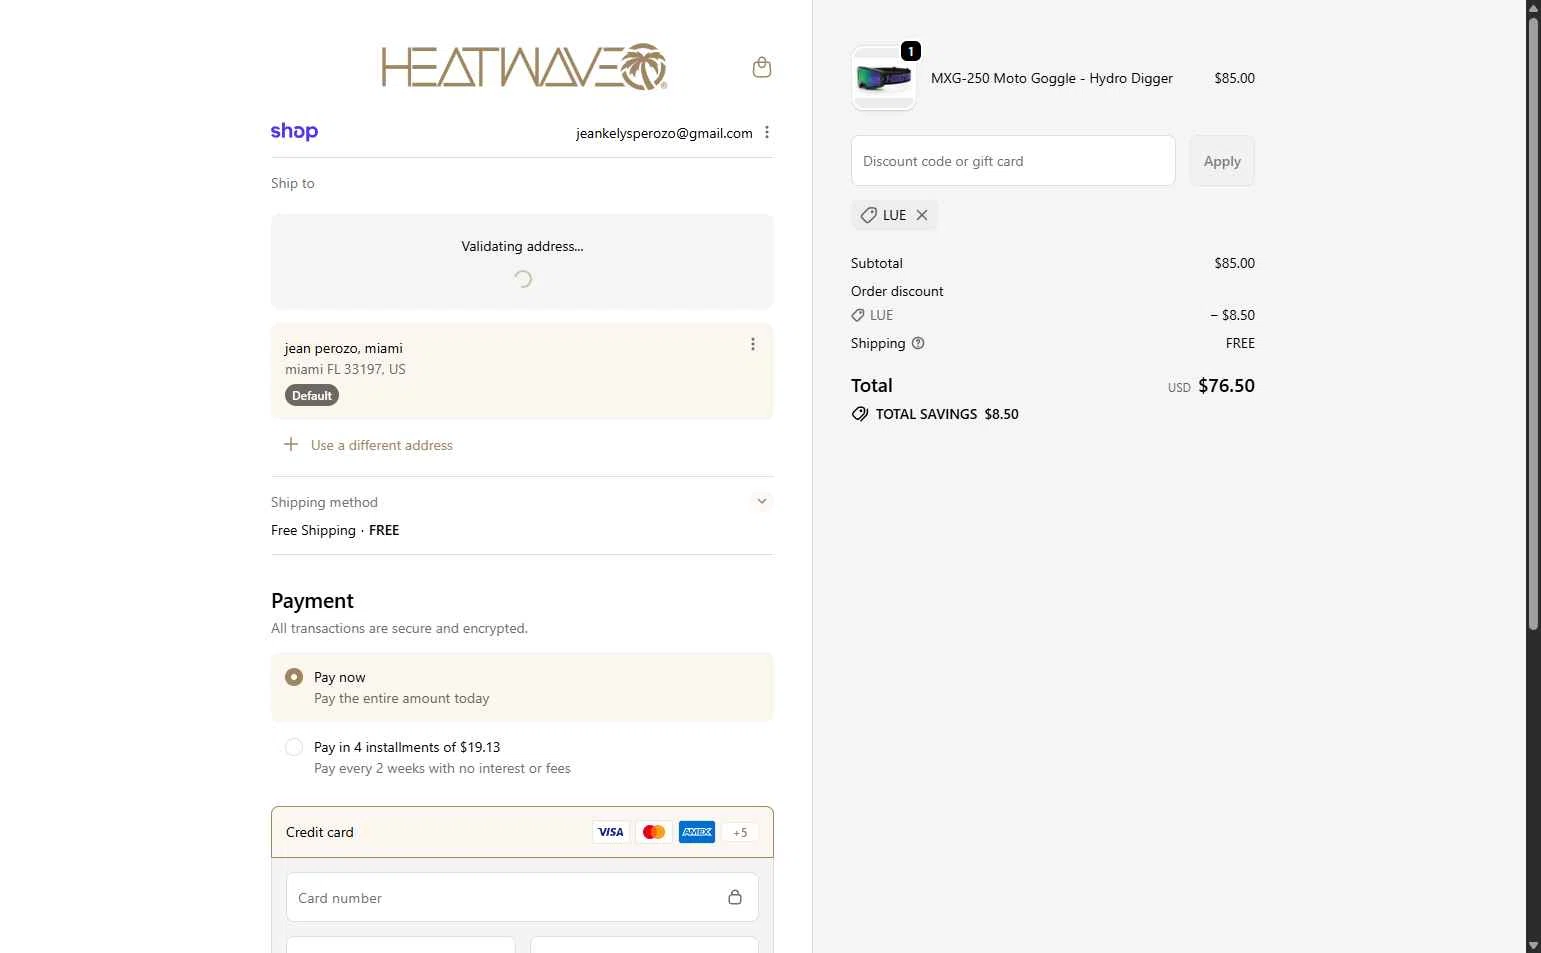
Task: Click the shipping help question icon
Action: coord(918,343)
